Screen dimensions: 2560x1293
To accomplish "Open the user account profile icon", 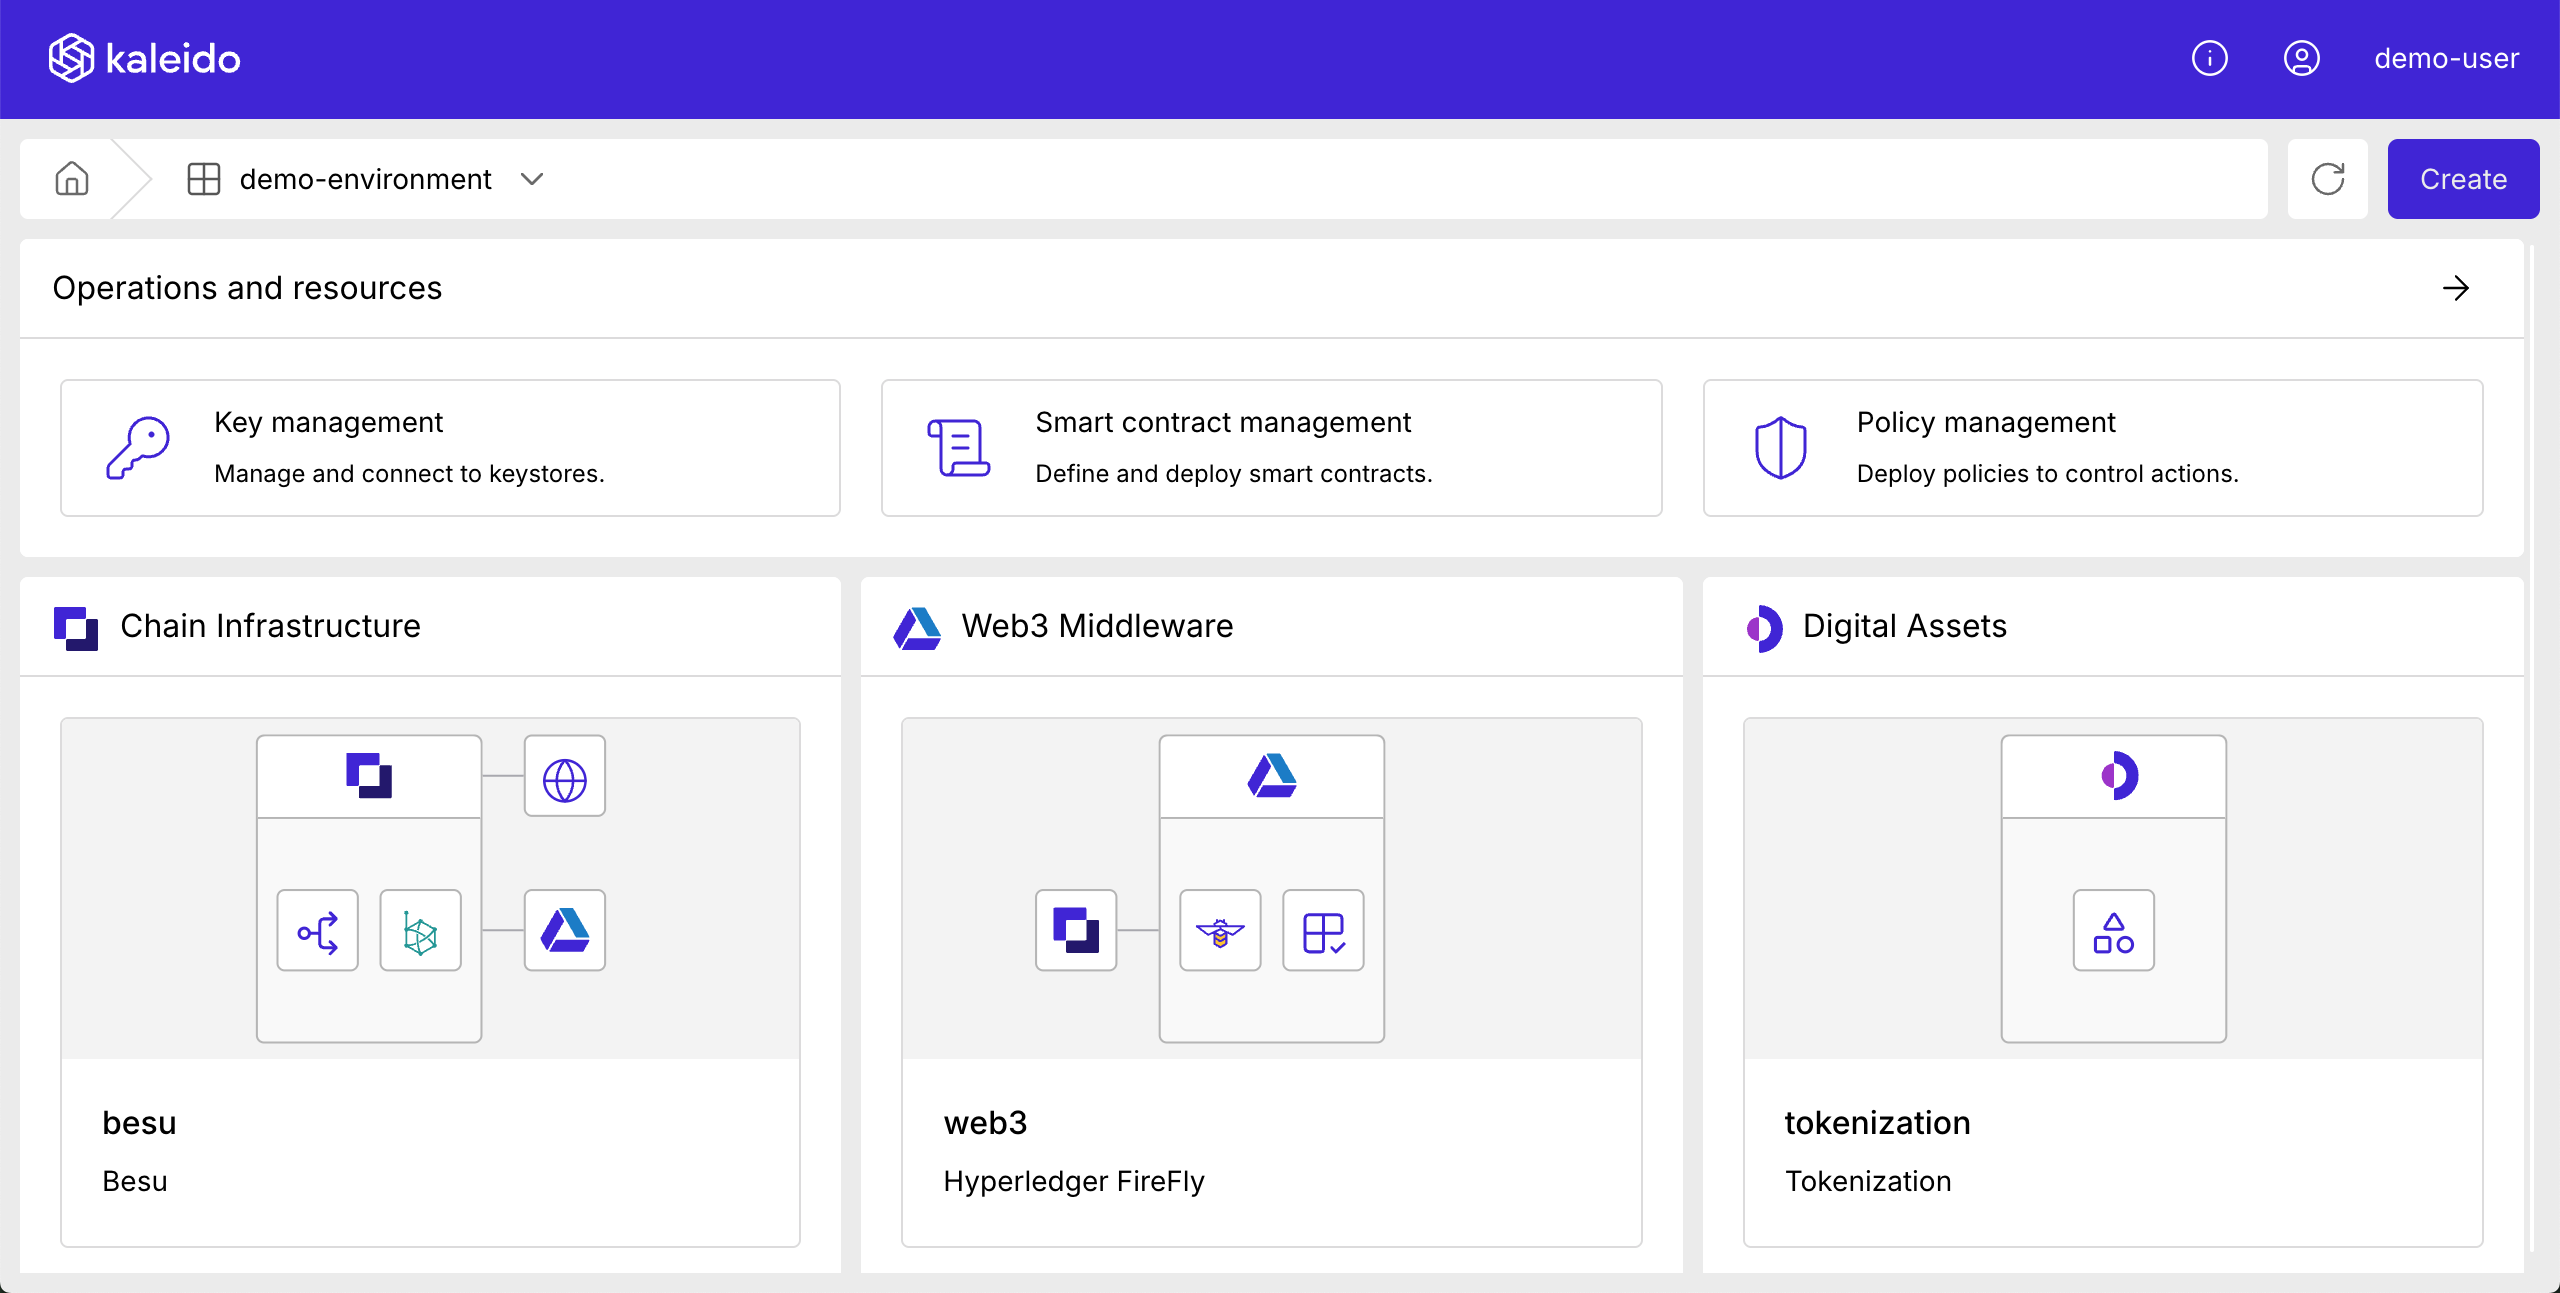I will [2301, 58].
